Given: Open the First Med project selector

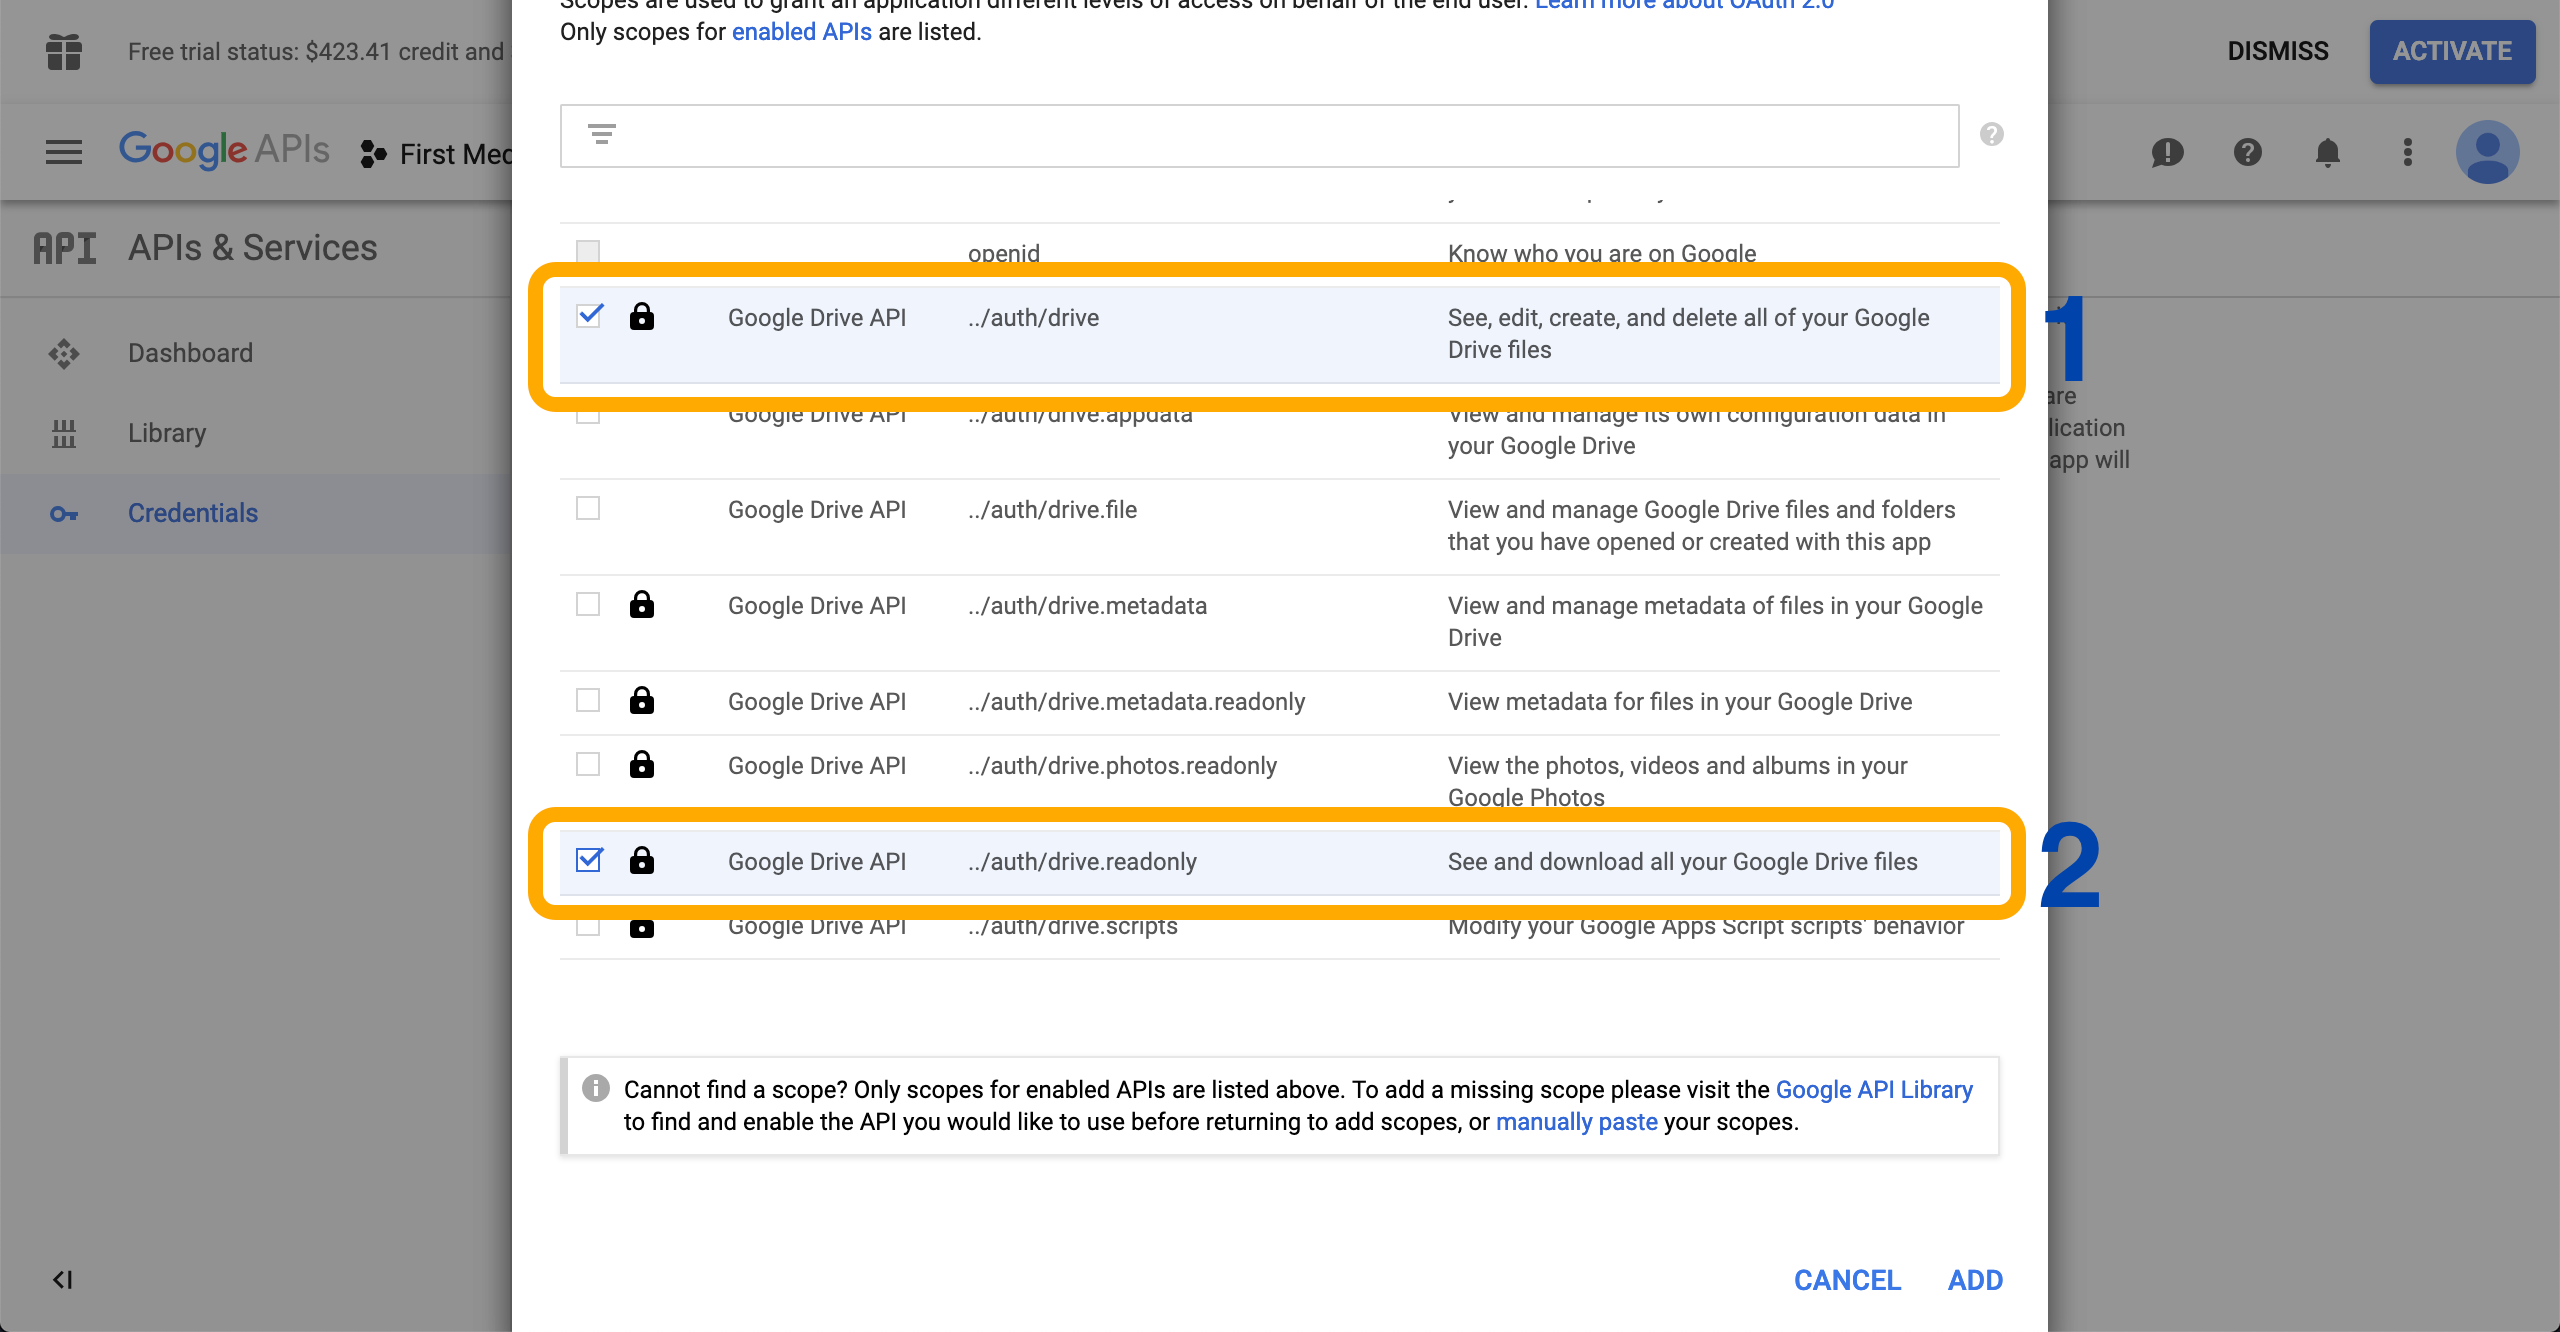Looking at the screenshot, I should [x=437, y=154].
